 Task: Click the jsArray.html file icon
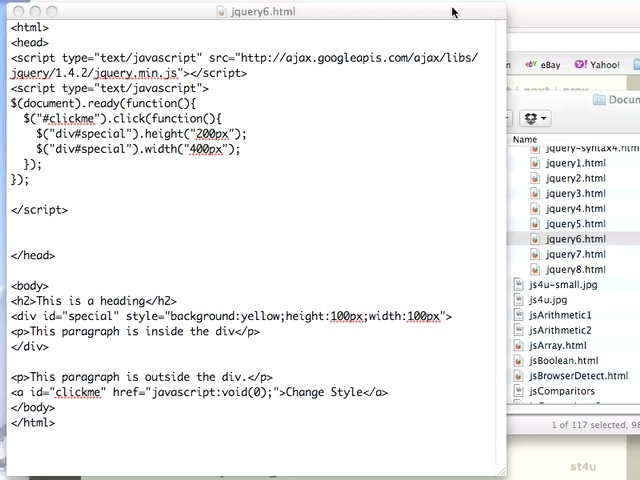pyautogui.click(x=519, y=345)
